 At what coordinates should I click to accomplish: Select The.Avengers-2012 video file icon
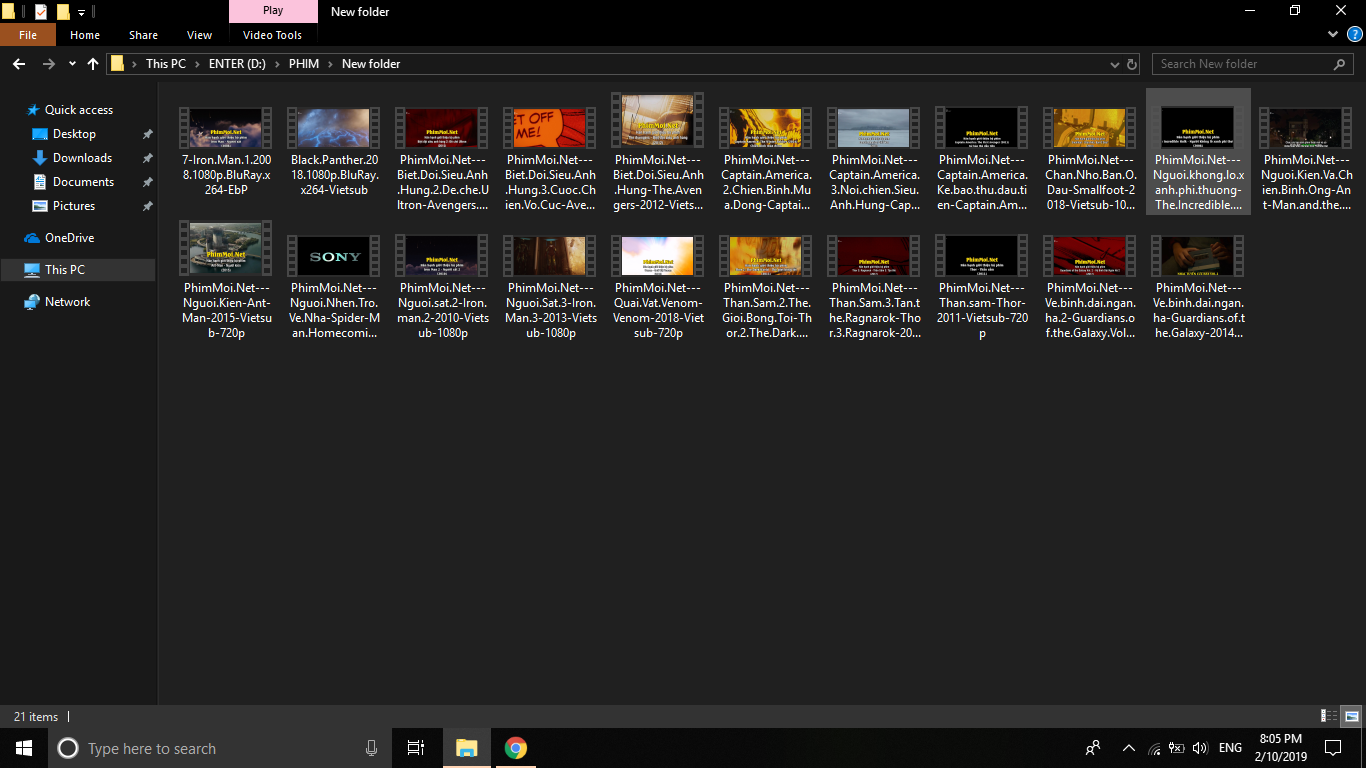coord(658,121)
